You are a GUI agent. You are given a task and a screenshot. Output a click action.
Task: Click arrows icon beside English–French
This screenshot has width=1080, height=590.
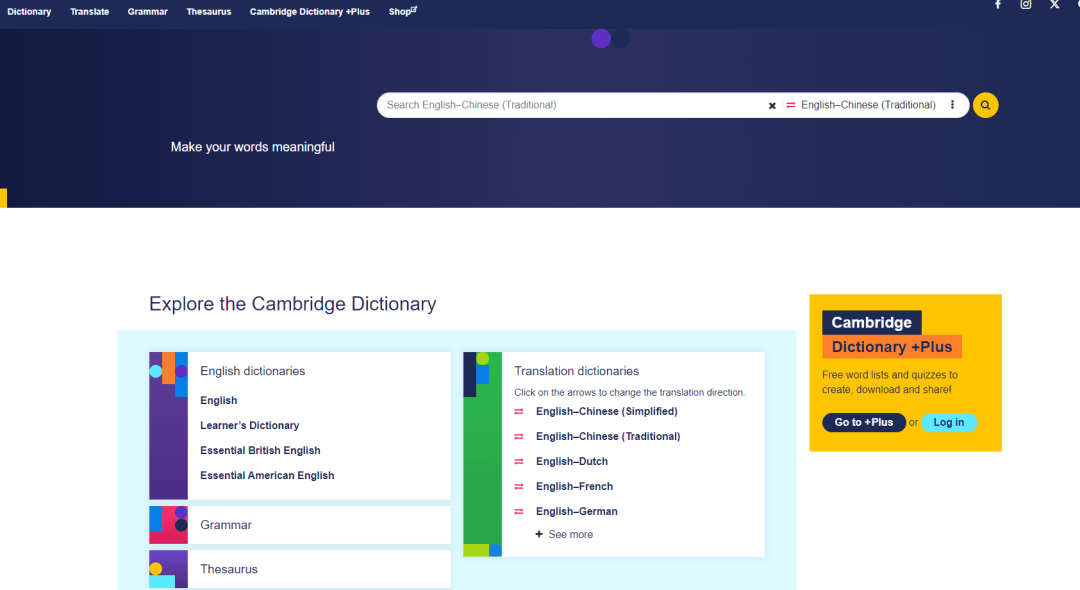[519, 487]
